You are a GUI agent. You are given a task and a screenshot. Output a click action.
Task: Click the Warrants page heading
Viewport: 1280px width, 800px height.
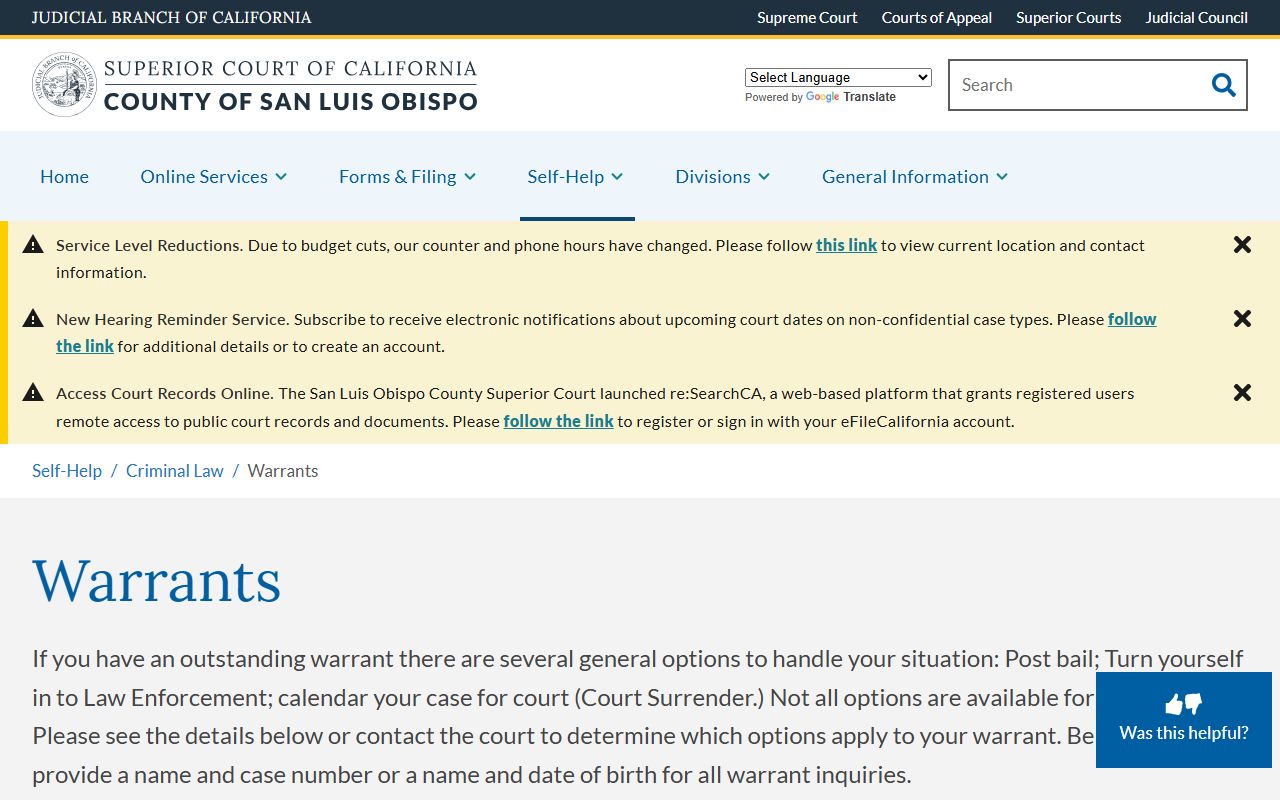[x=157, y=580]
